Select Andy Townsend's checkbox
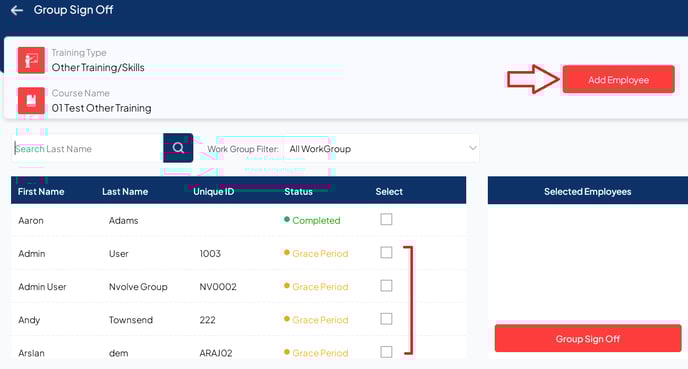Screen dimensions: 688x369 click(x=386, y=319)
